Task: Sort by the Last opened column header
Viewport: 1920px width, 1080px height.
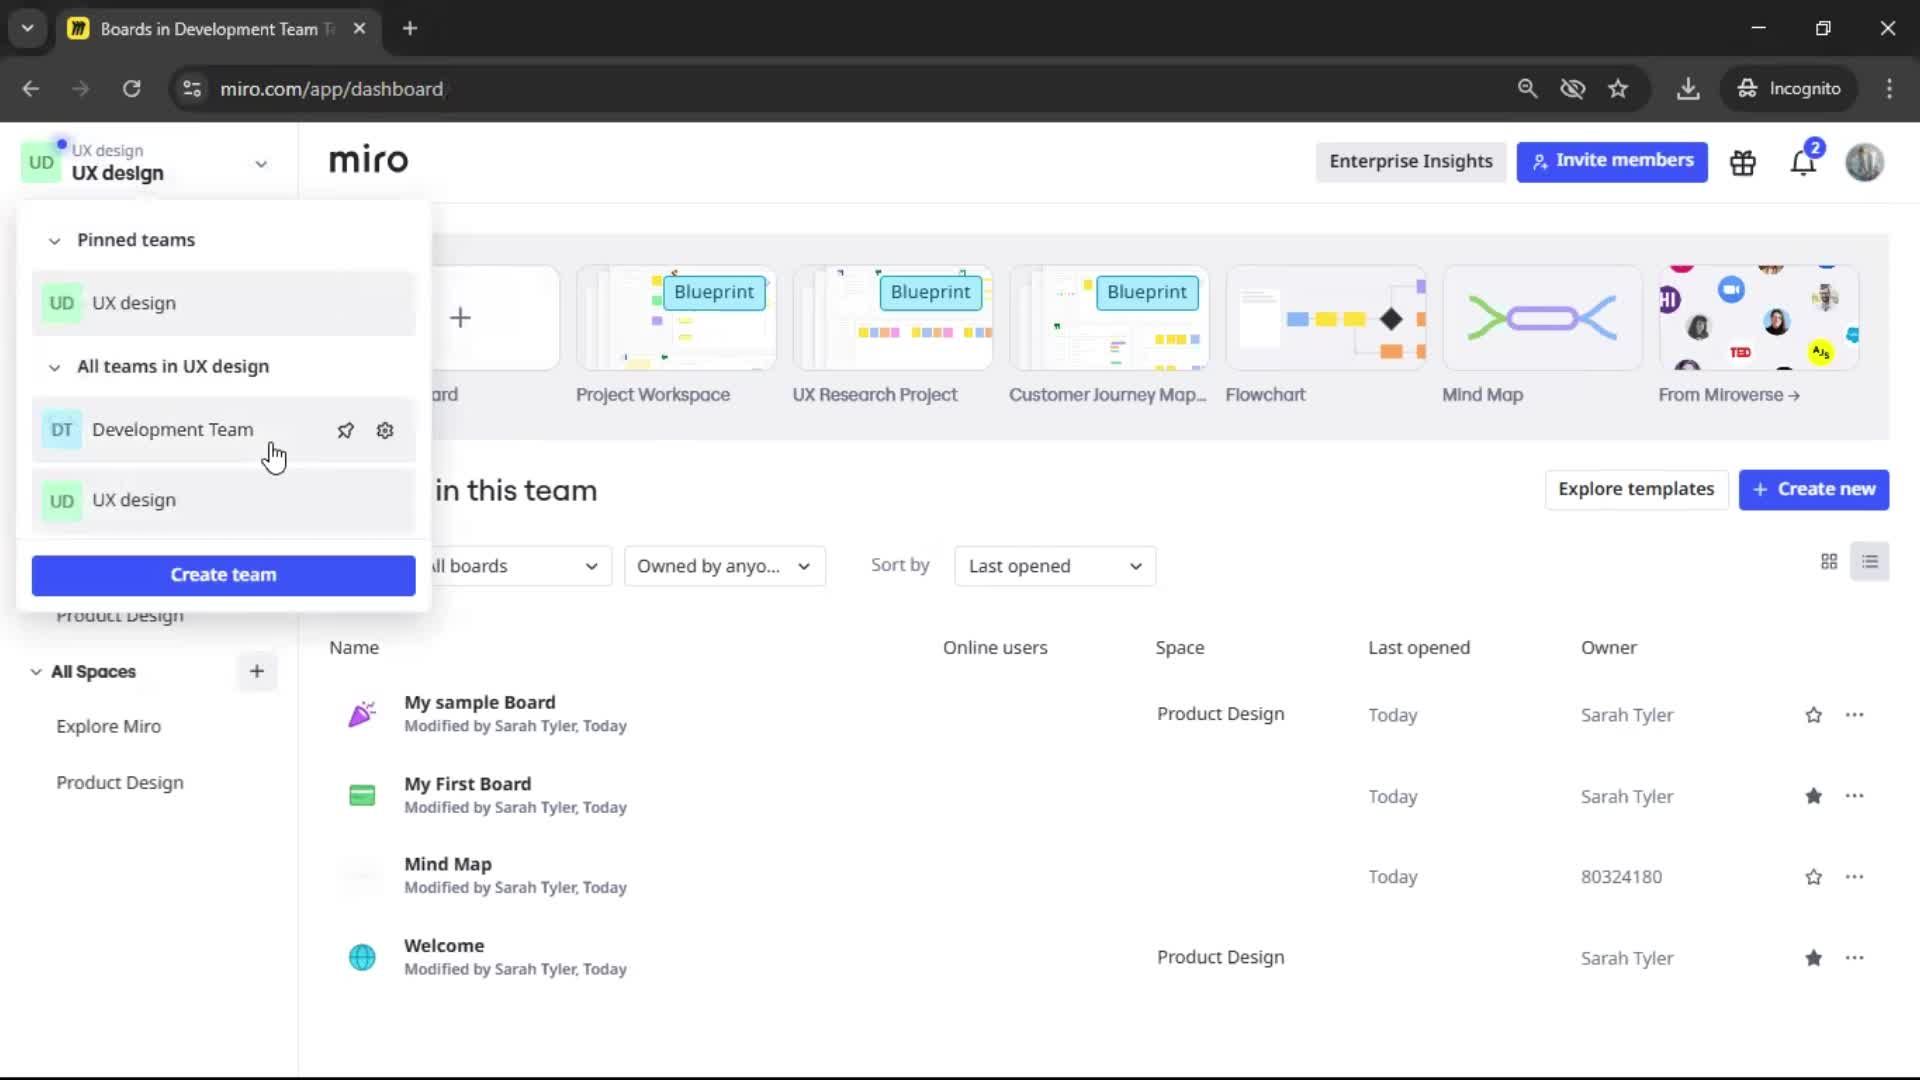Action: coord(1419,648)
